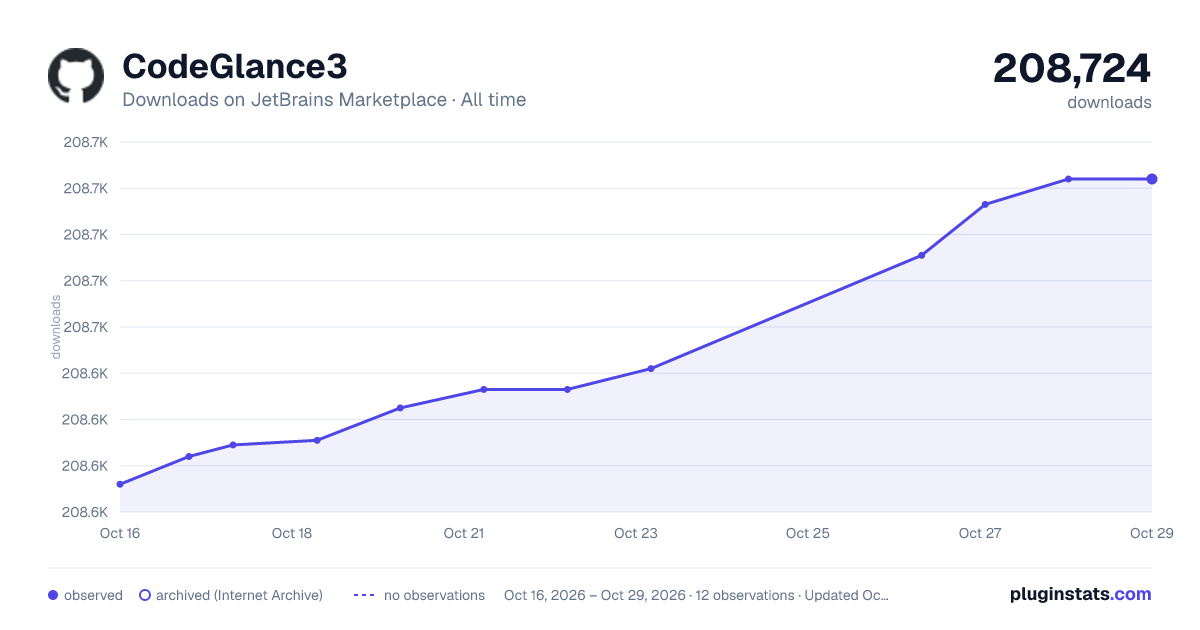1200x630 pixels.
Task: Click the 'Oct 16' x-axis label
Action: pyautogui.click(x=120, y=533)
